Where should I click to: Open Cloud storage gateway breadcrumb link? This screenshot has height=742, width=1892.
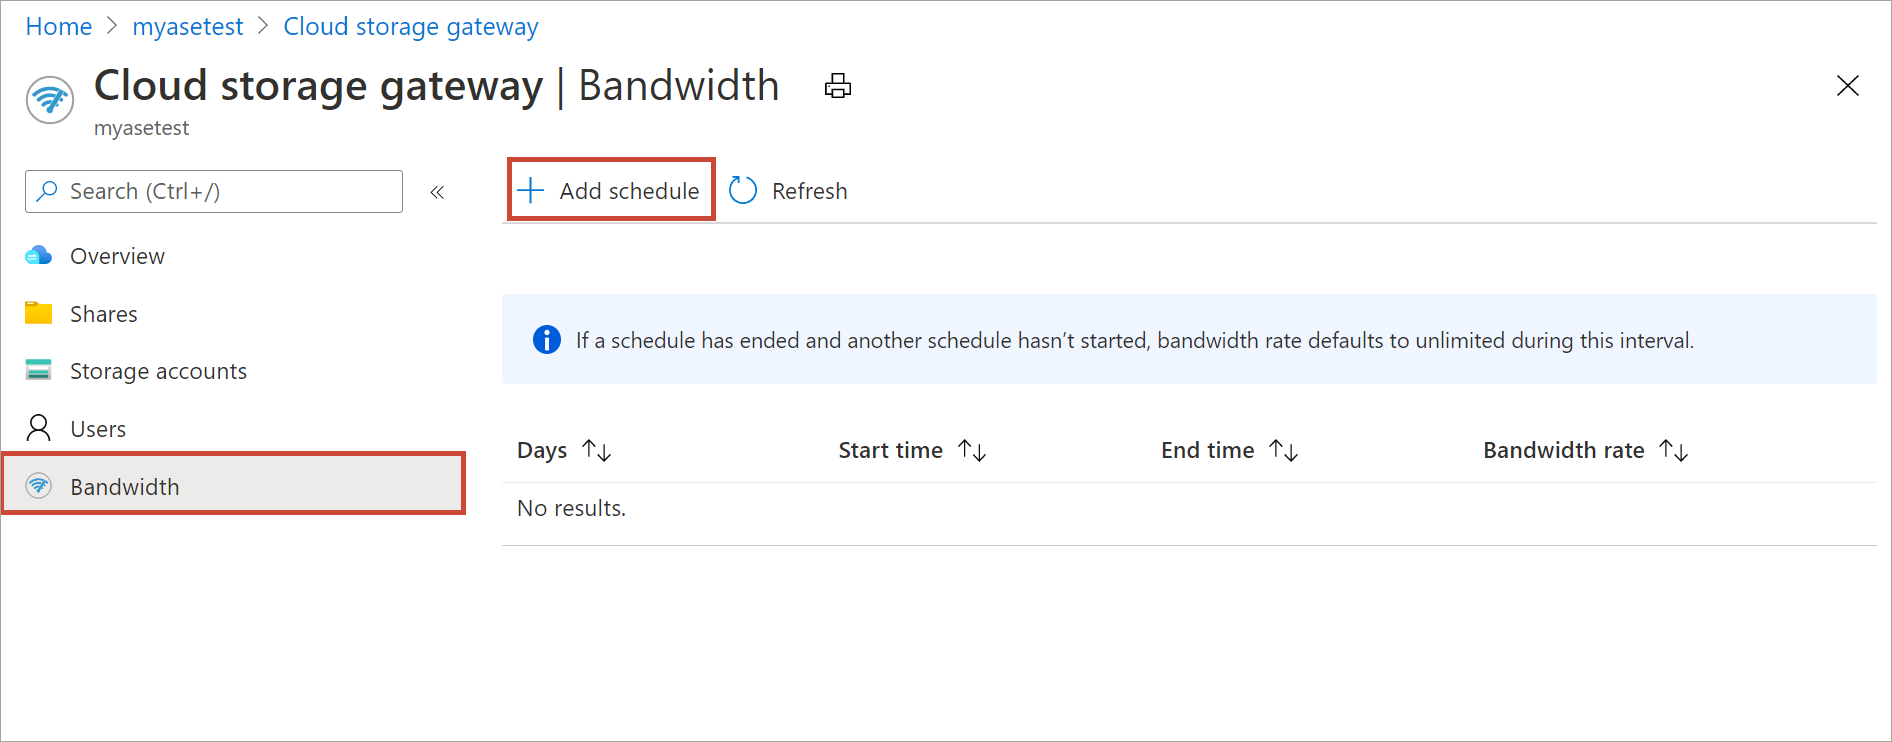[411, 27]
